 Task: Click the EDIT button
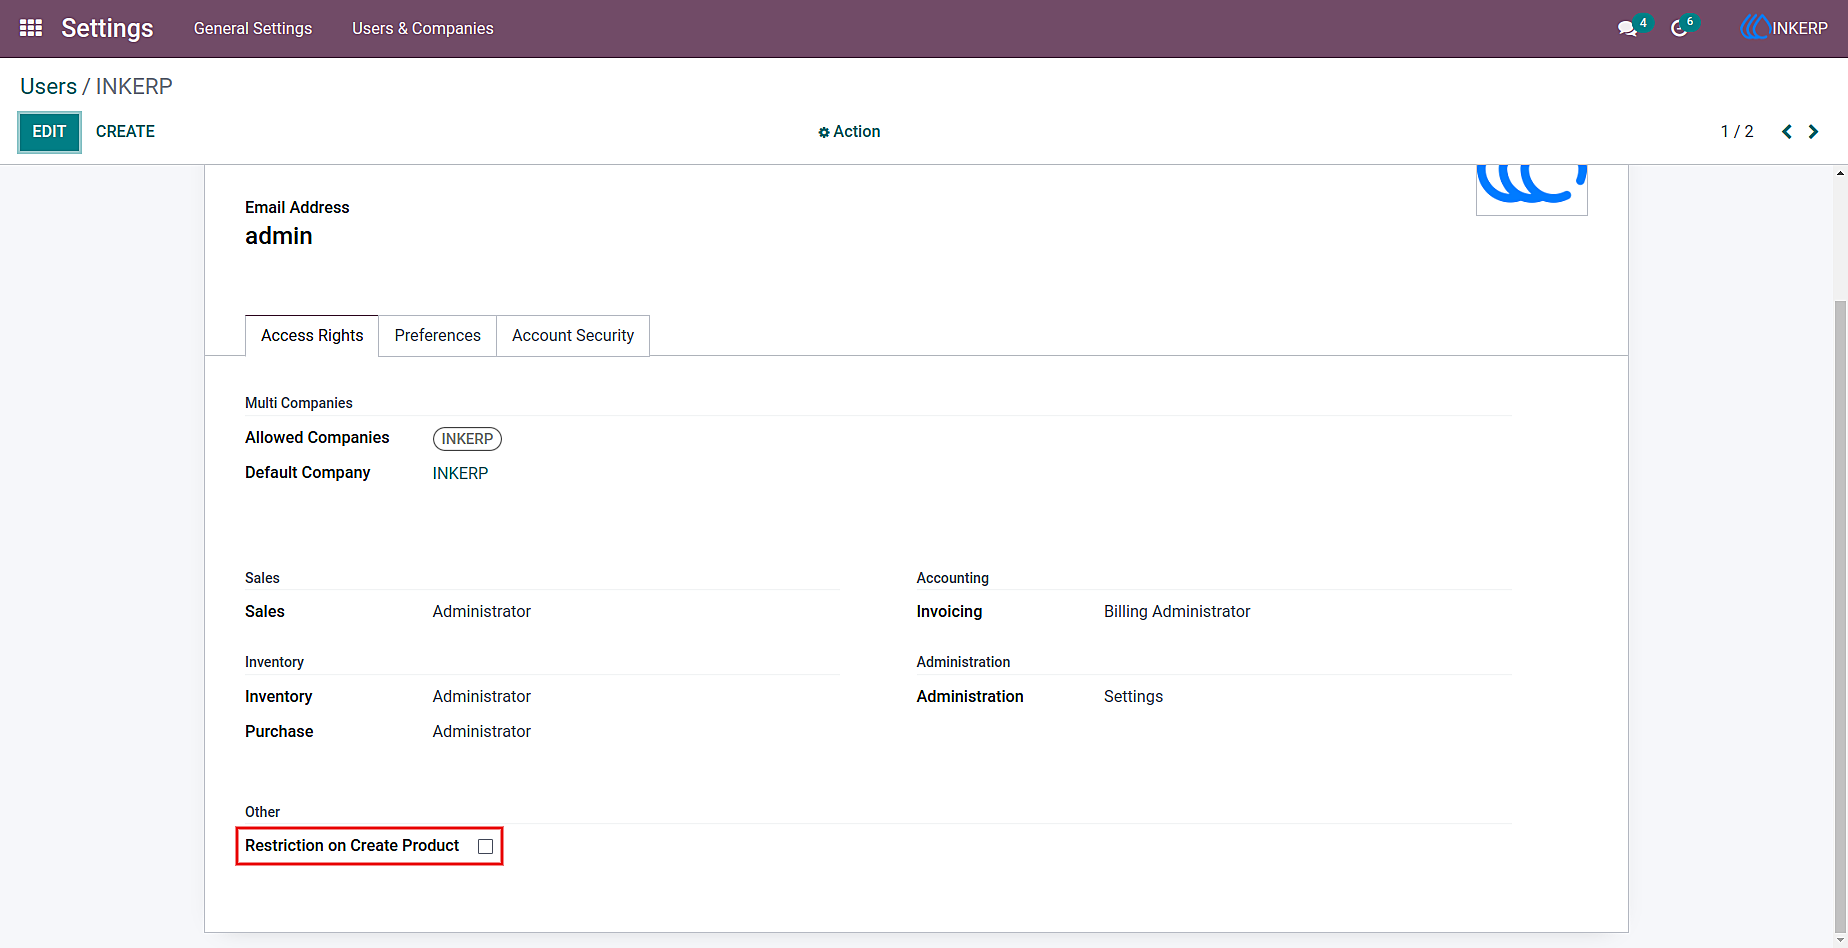(x=49, y=132)
